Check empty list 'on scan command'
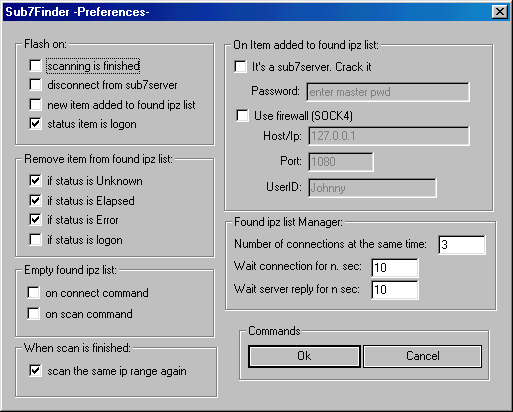This screenshot has height=412, width=513. 34,314
